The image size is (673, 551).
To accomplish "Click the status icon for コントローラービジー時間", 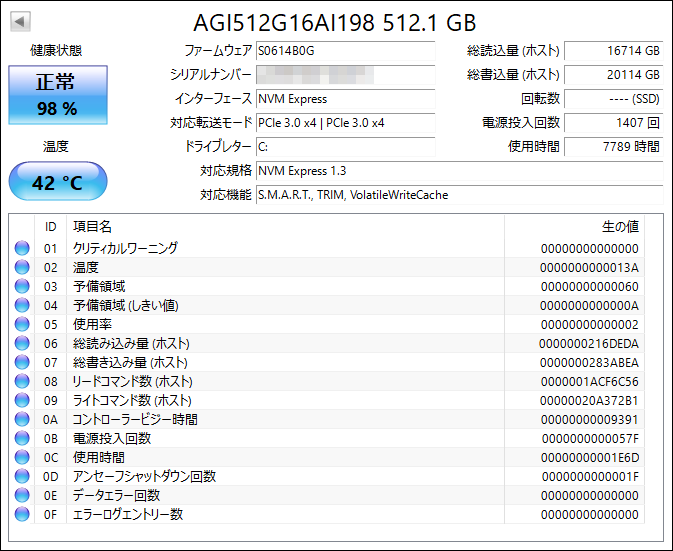I will coord(22,419).
